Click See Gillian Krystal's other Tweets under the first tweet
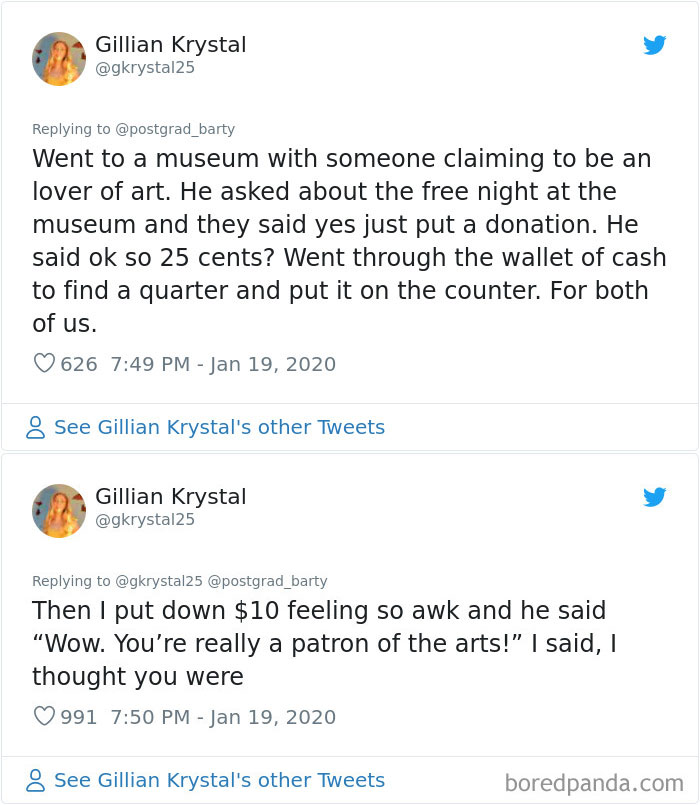 [222, 427]
